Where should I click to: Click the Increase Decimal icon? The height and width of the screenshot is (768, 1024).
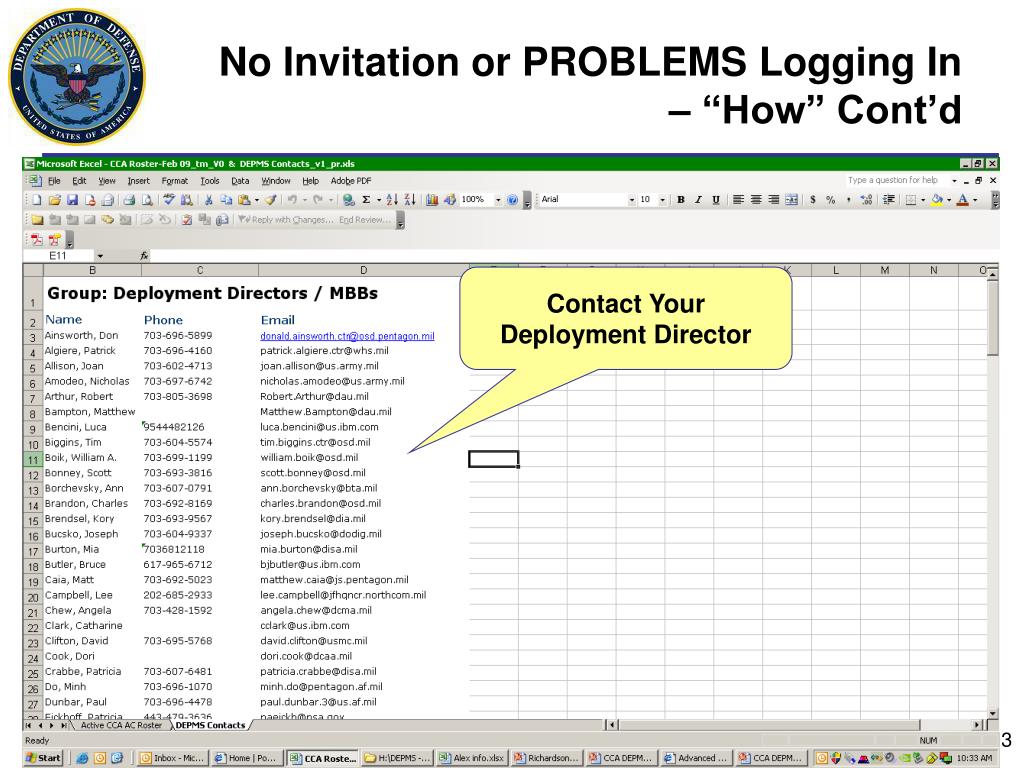click(x=867, y=200)
